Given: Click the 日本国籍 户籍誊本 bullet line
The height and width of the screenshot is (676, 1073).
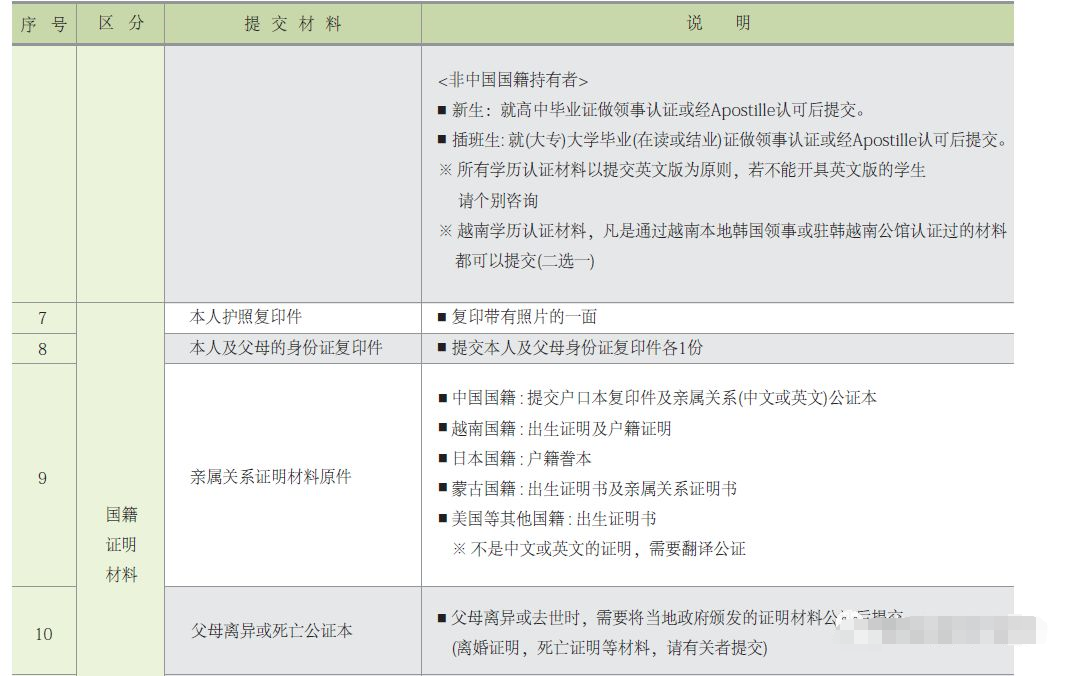Looking at the screenshot, I should (x=514, y=459).
